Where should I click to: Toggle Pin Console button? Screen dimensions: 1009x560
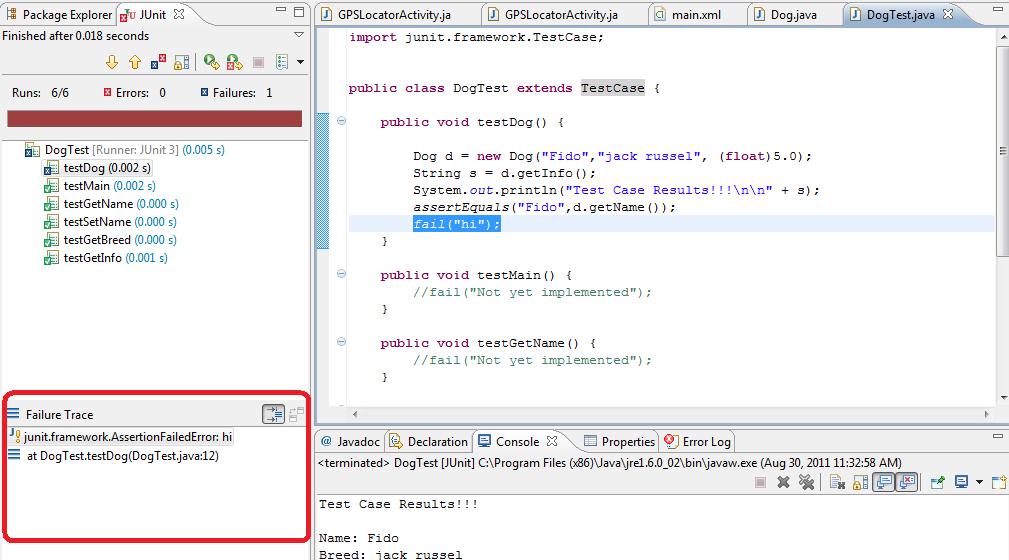938,482
